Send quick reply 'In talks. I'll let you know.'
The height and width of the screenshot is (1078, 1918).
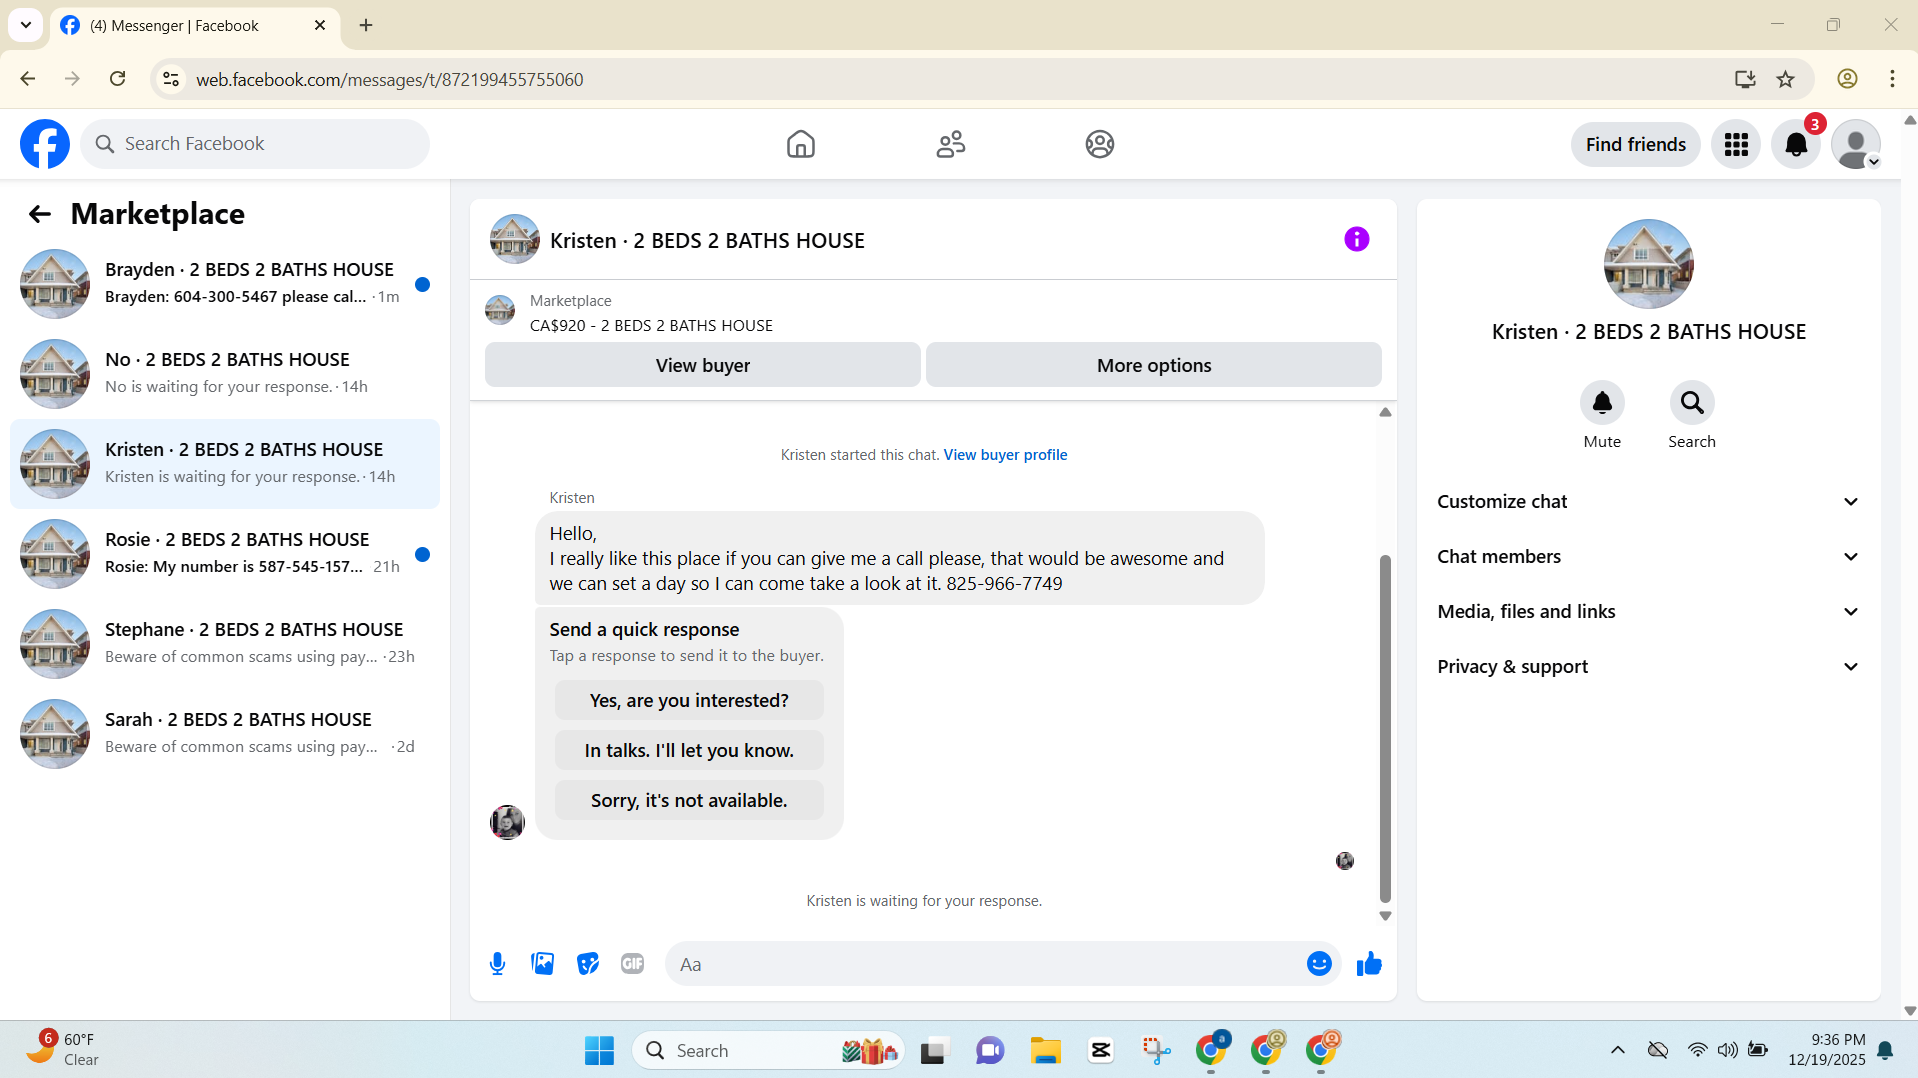coord(689,751)
